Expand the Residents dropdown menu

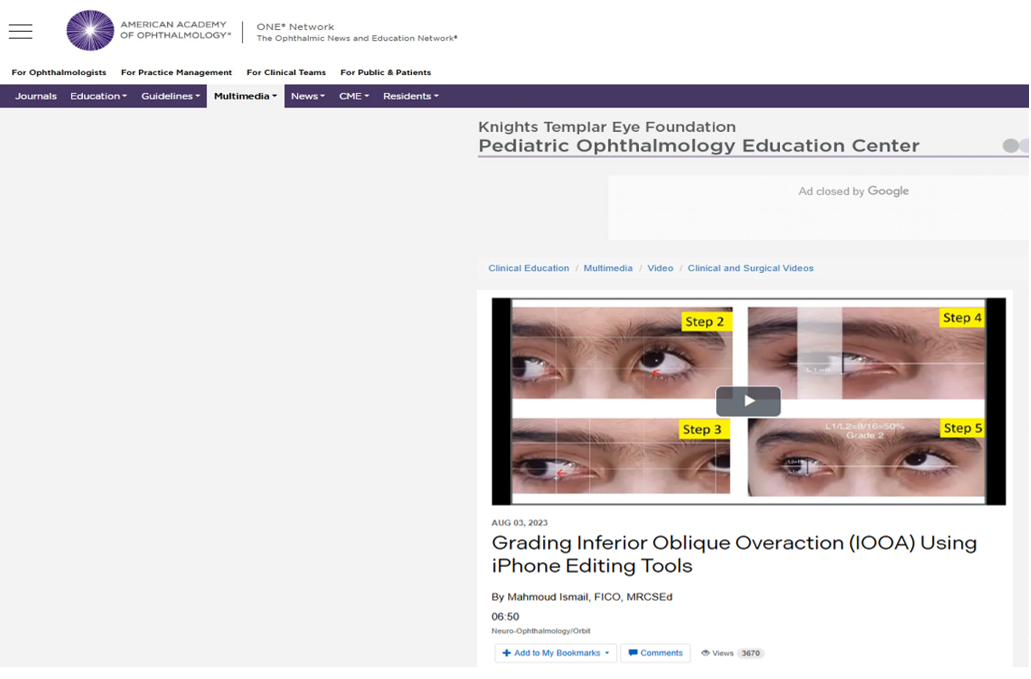(x=410, y=96)
